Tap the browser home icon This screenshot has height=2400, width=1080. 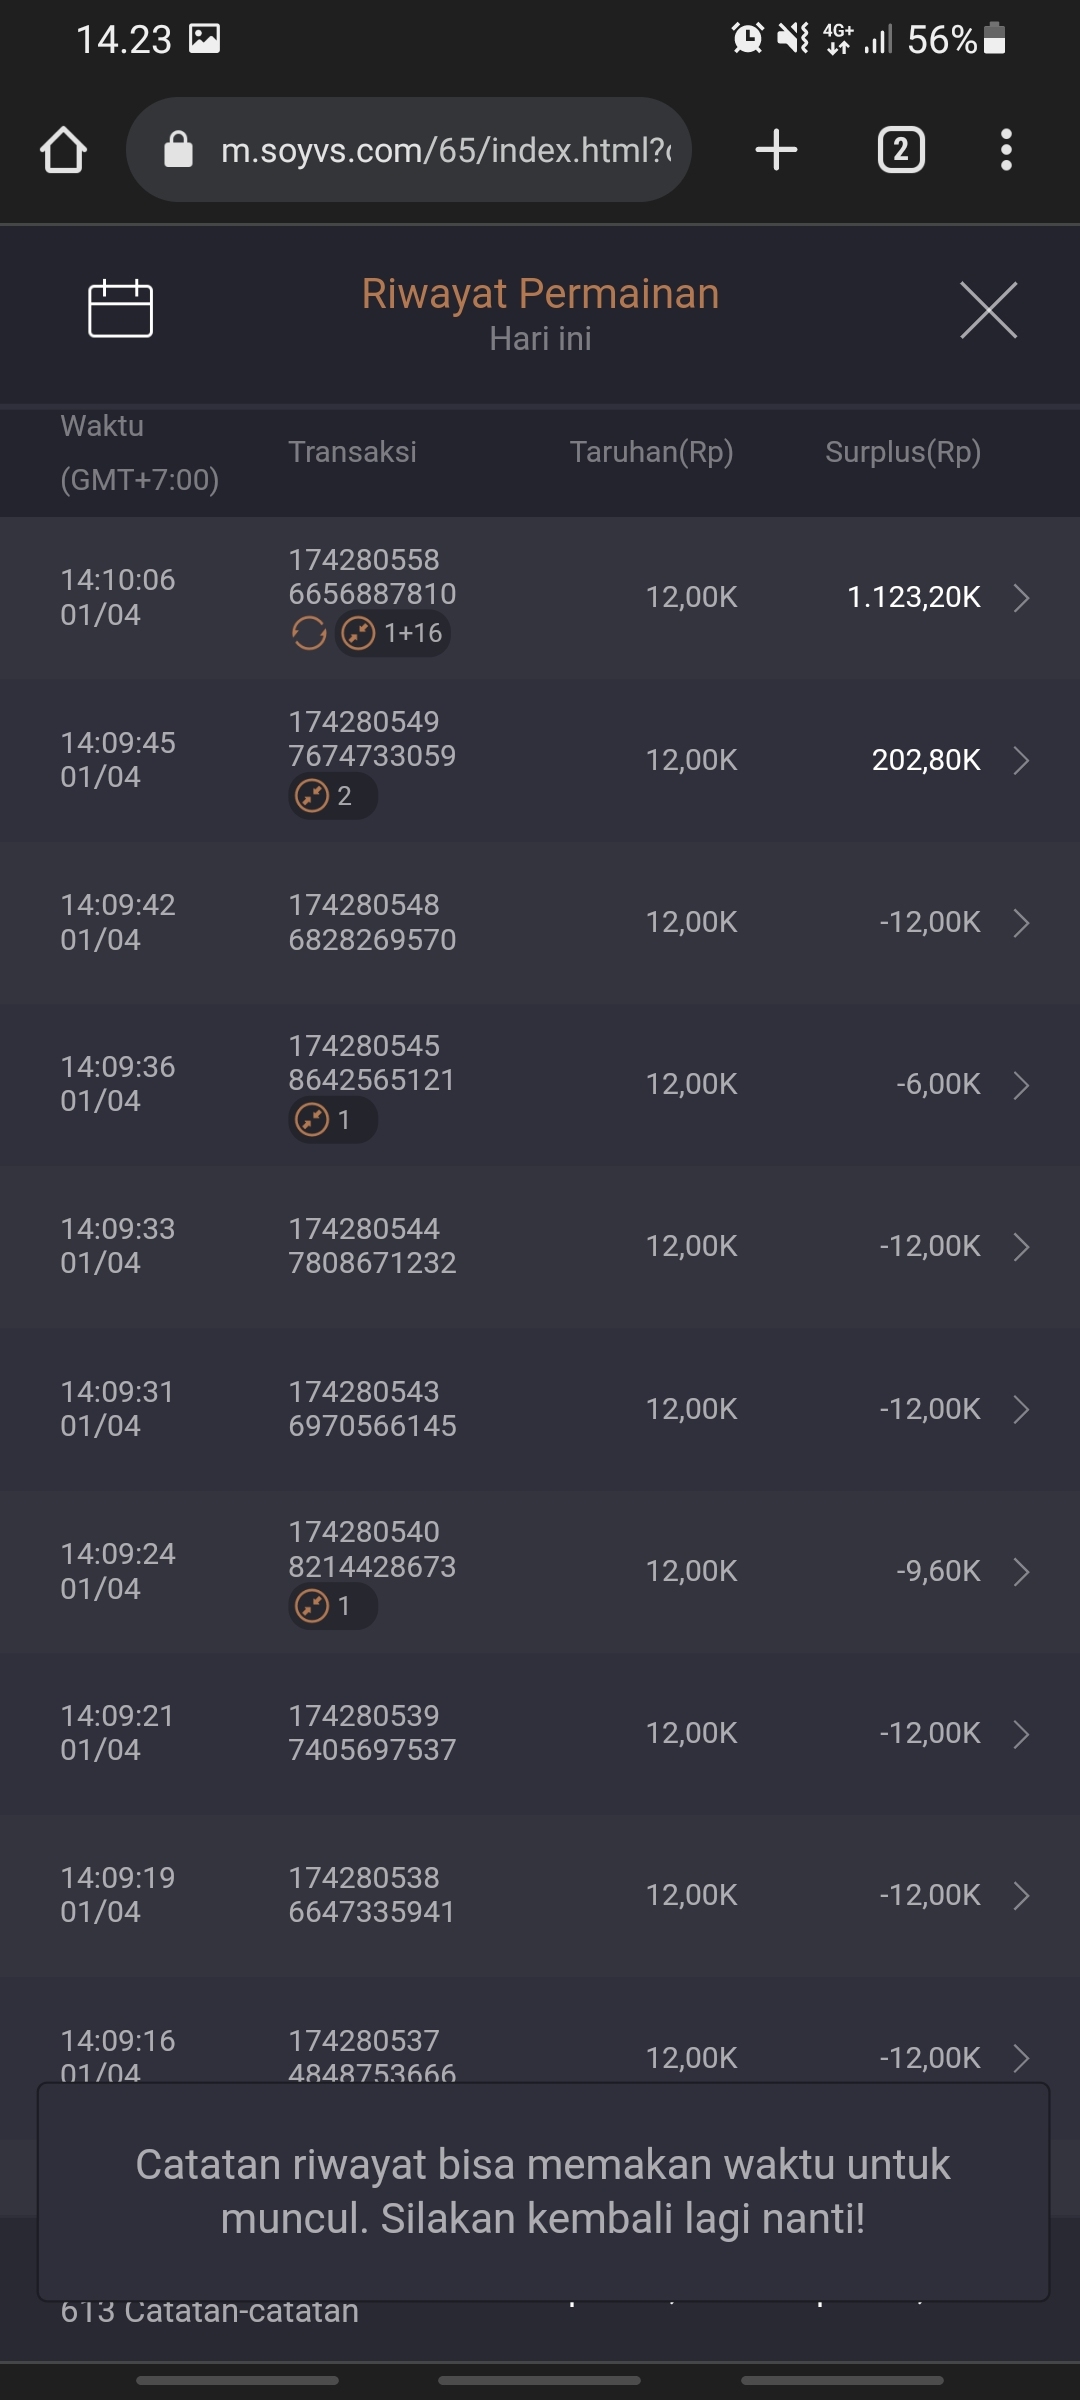[63, 151]
